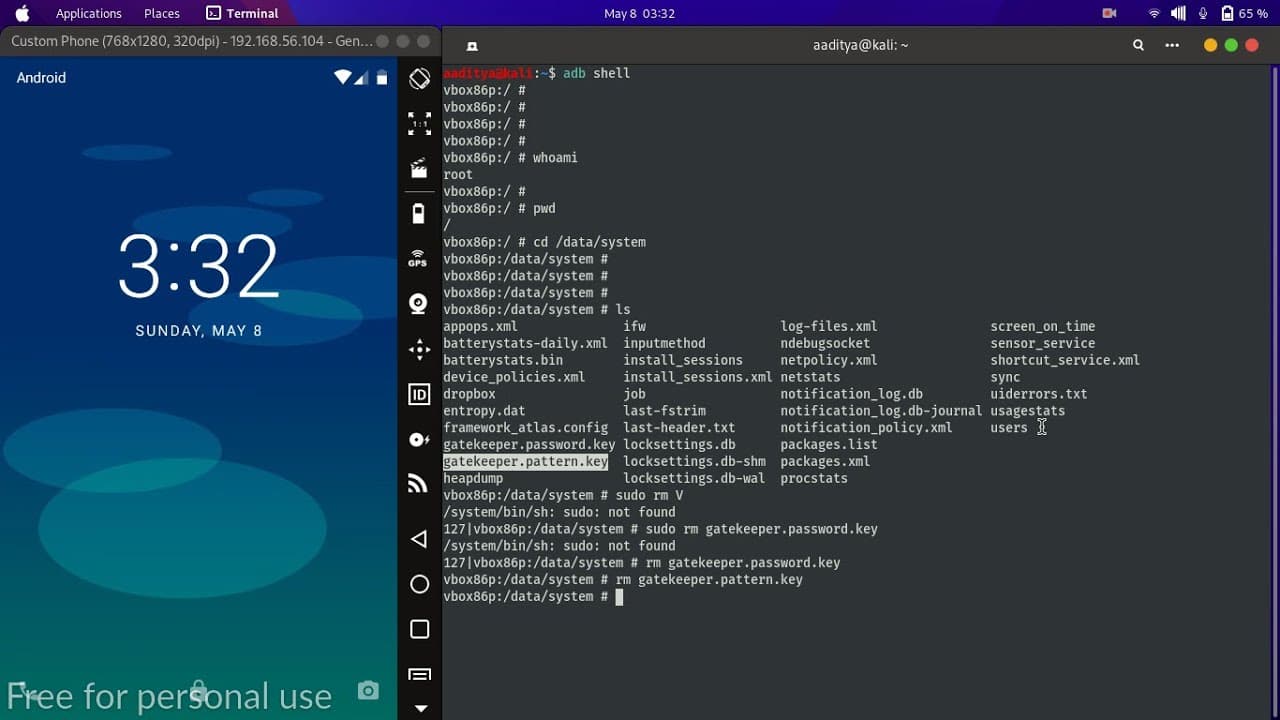Viewport: 1280px width, 720px height.
Task: Click last-header.txt in the listing
Action: pos(679,428)
